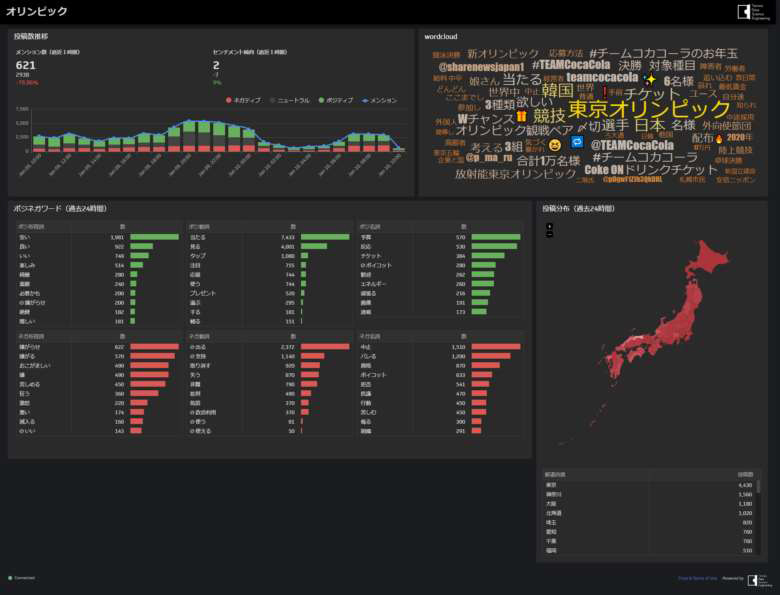This screenshot has height=595, width=780.
Task: Click the 日本 word in the wordcloud
Action: click(650, 125)
